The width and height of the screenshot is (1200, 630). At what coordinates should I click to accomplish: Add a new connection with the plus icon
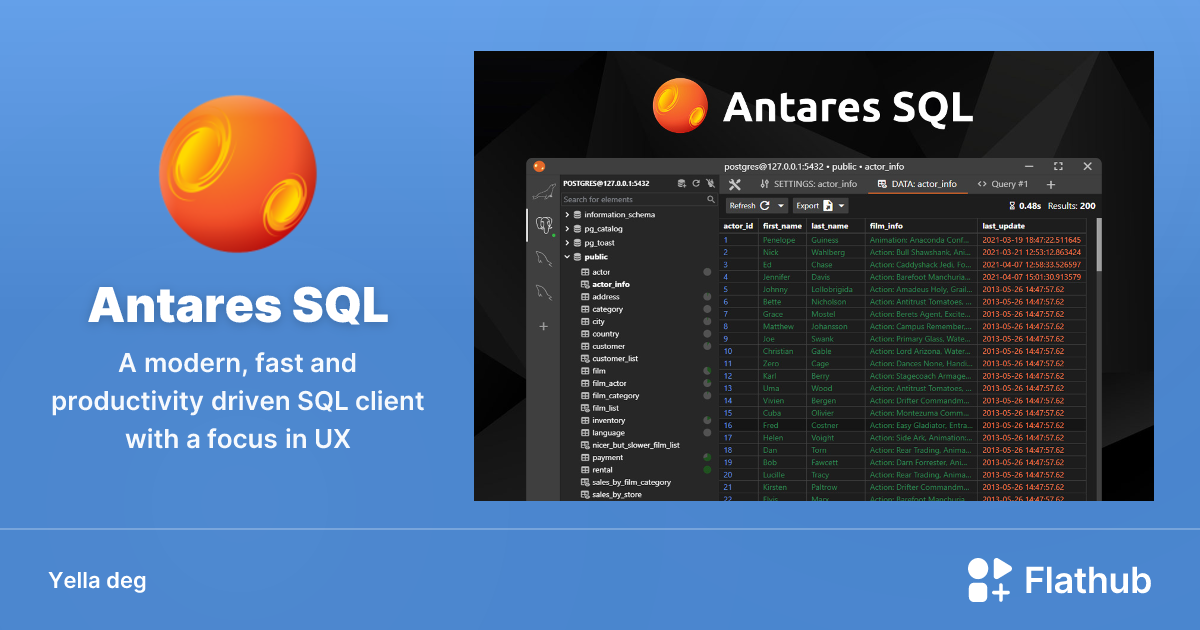pos(543,326)
